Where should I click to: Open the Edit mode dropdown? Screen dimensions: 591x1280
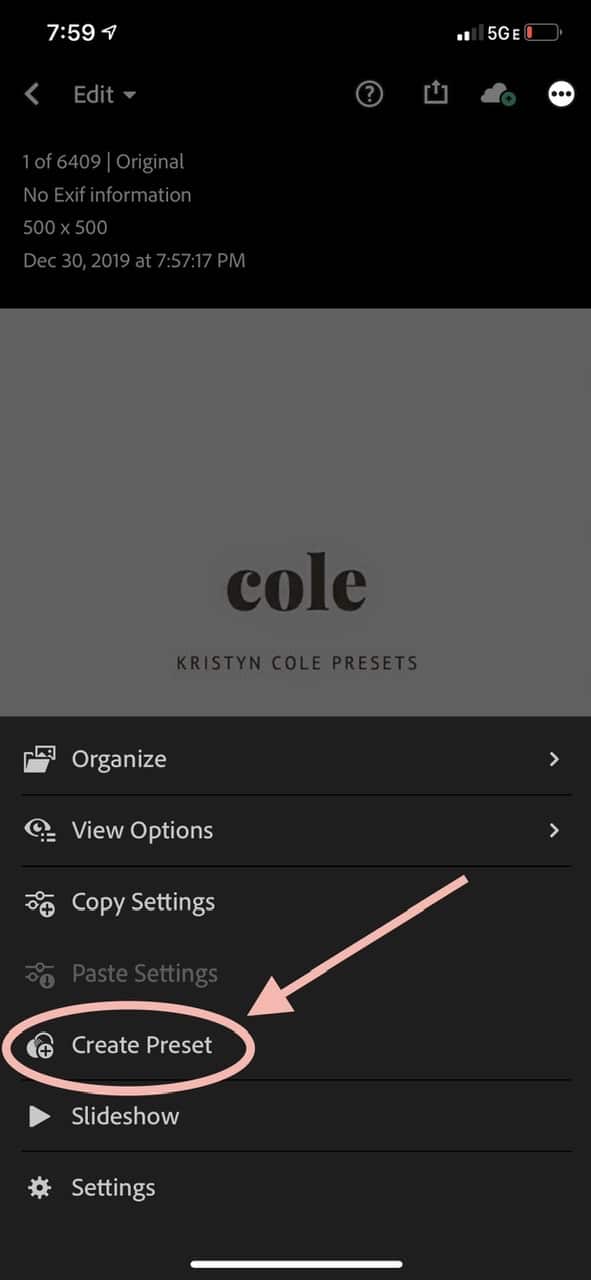pos(105,94)
